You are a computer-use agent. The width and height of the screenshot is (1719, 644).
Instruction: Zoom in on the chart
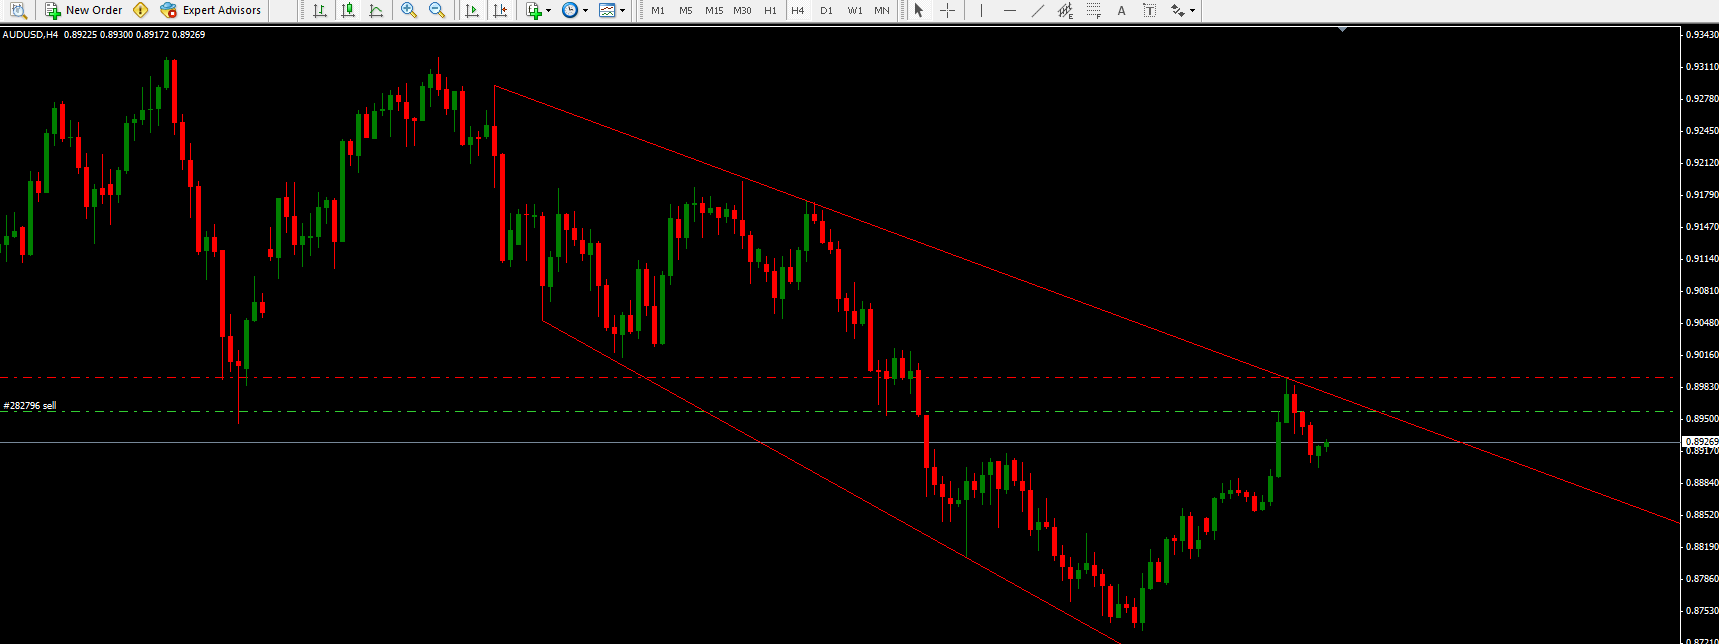click(408, 10)
